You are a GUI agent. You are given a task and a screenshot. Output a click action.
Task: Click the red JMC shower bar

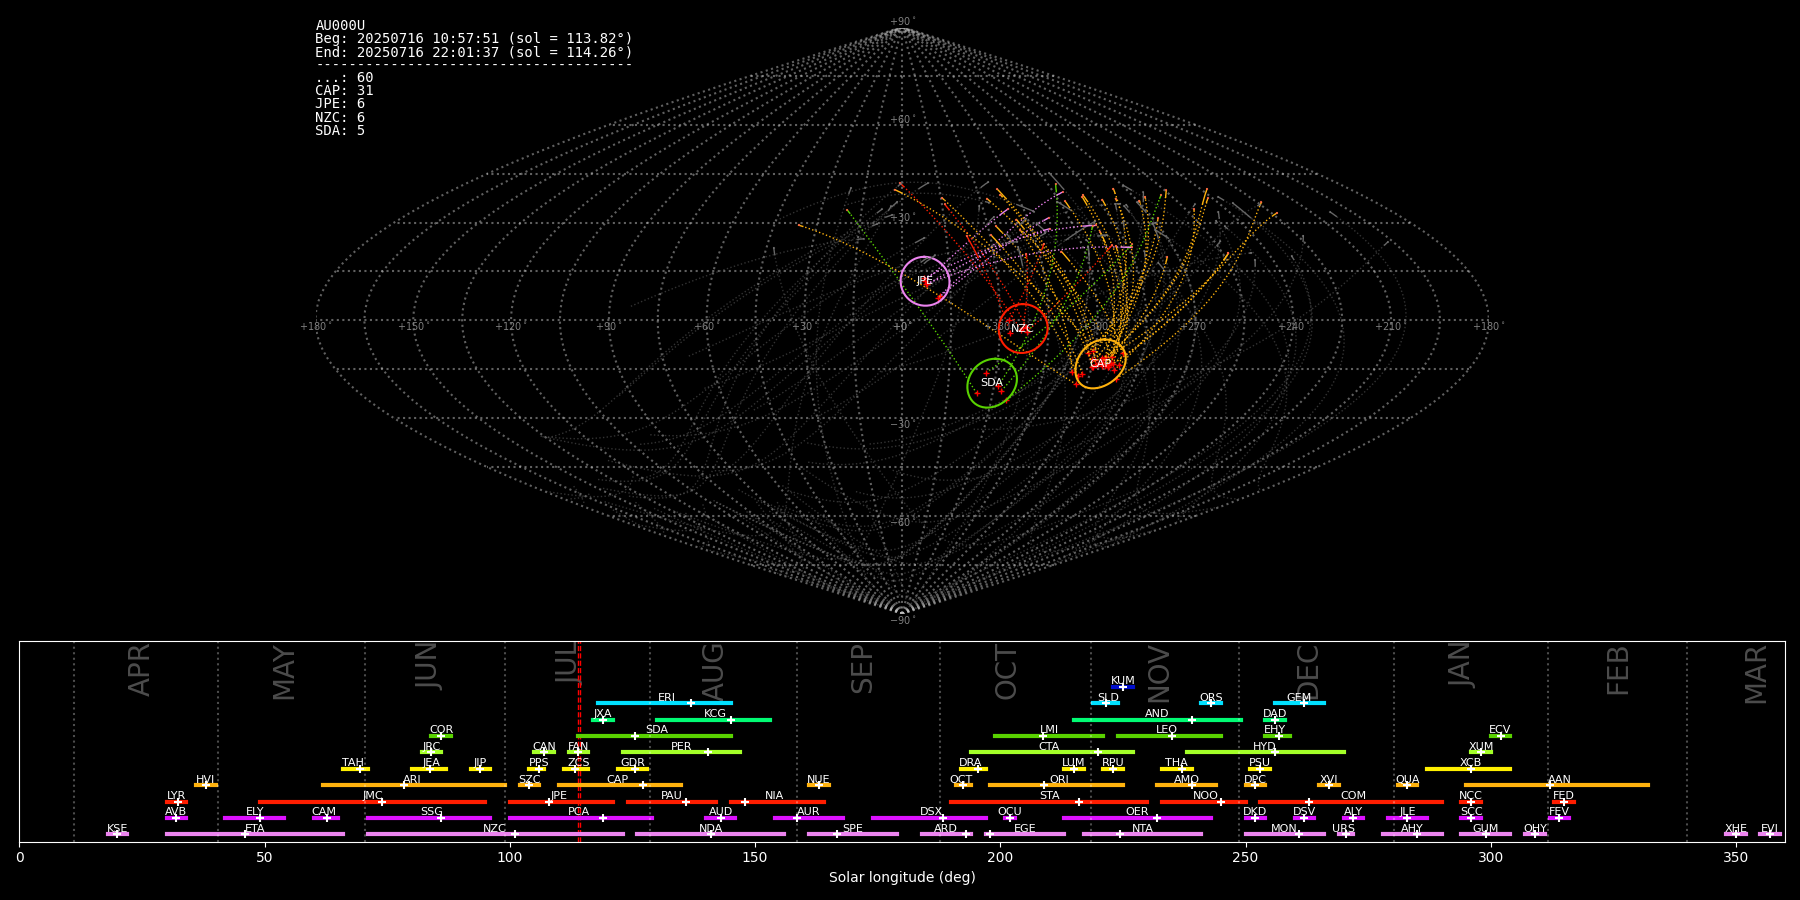(x=372, y=801)
